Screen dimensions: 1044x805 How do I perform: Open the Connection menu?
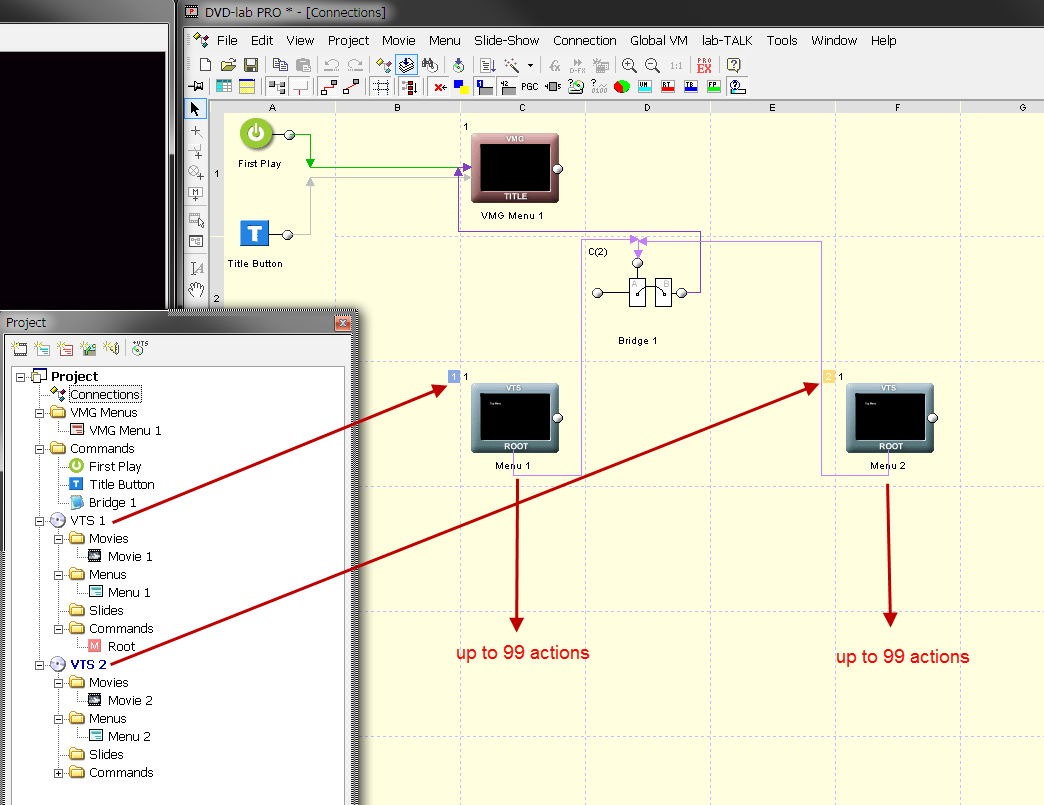pyautogui.click(x=584, y=41)
